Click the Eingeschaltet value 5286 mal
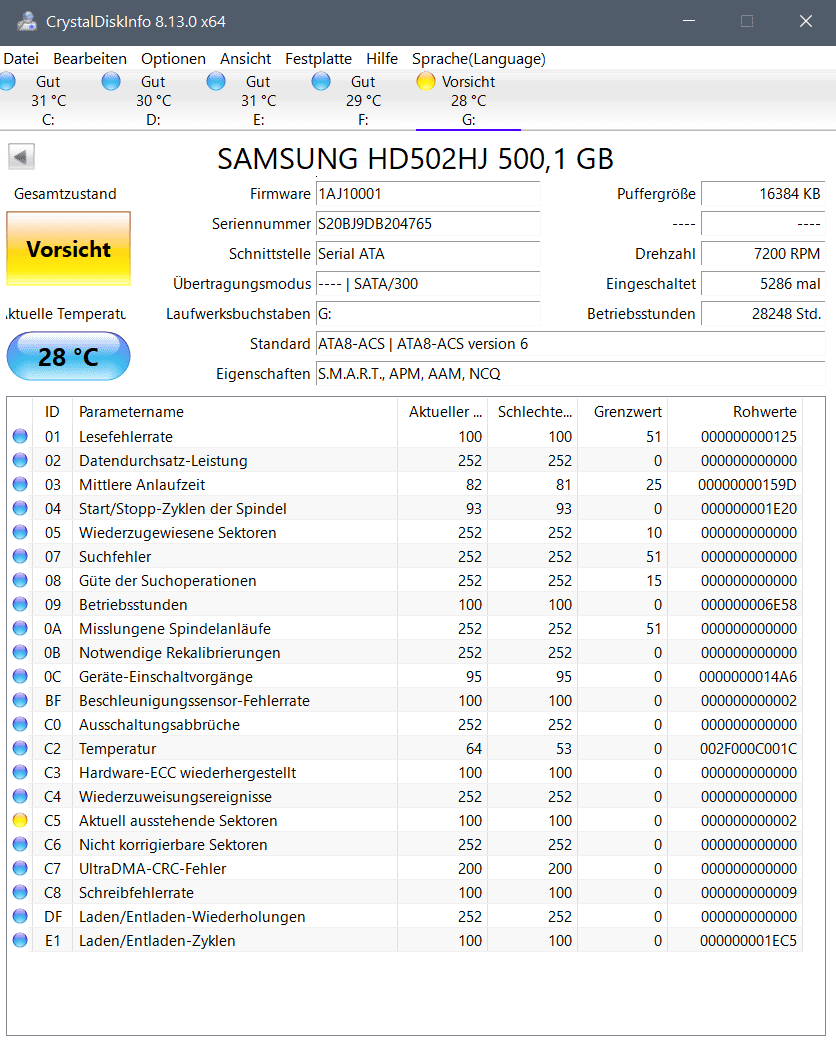 (763, 283)
